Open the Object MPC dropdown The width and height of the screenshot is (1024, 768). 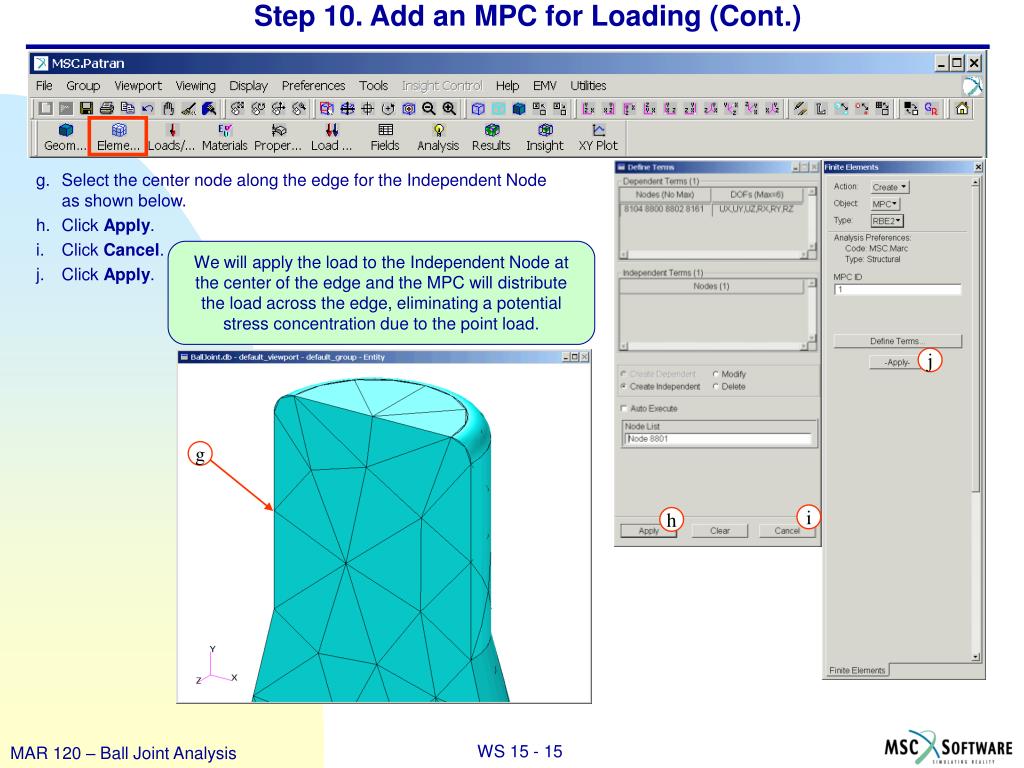point(885,204)
